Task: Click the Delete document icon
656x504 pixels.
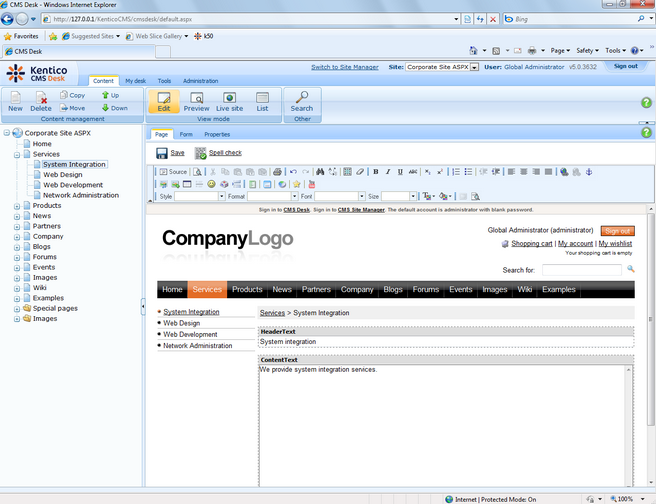Action: coord(41,100)
